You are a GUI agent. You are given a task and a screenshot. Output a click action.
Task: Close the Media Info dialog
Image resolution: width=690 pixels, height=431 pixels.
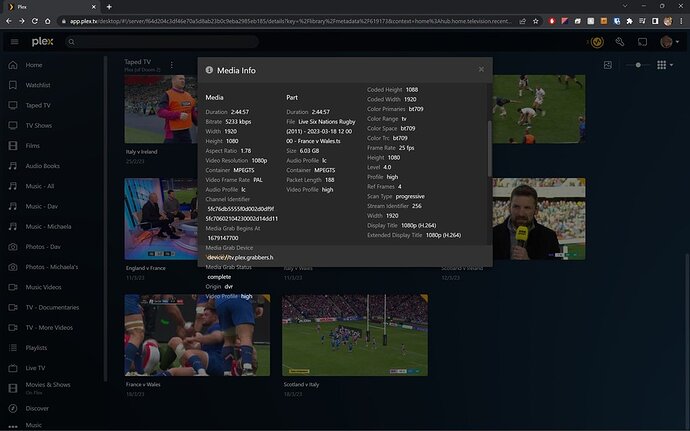click(481, 70)
